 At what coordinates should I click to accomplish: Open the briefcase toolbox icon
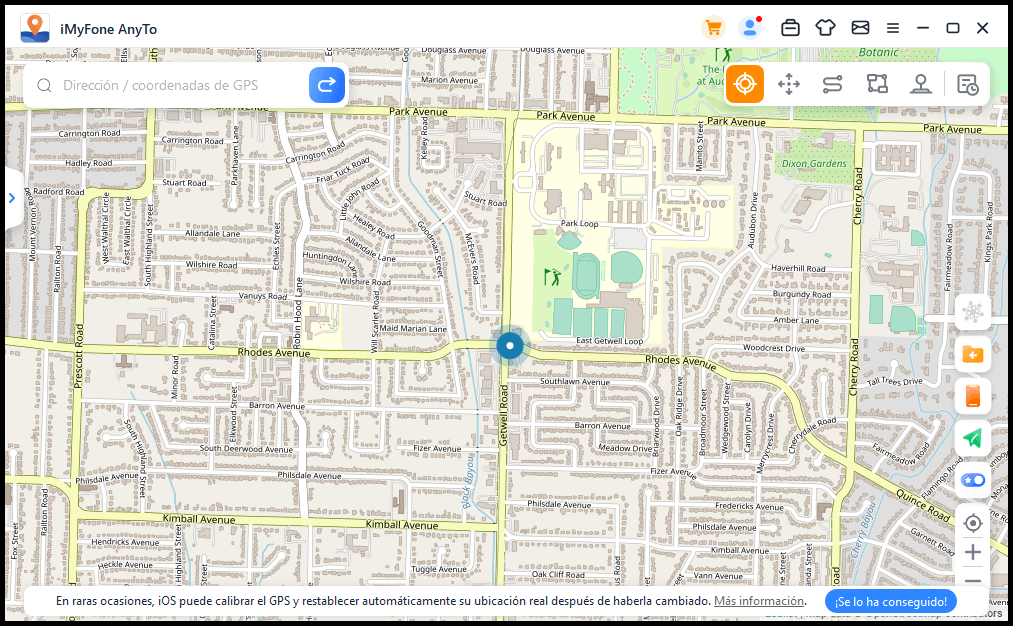[790, 28]
